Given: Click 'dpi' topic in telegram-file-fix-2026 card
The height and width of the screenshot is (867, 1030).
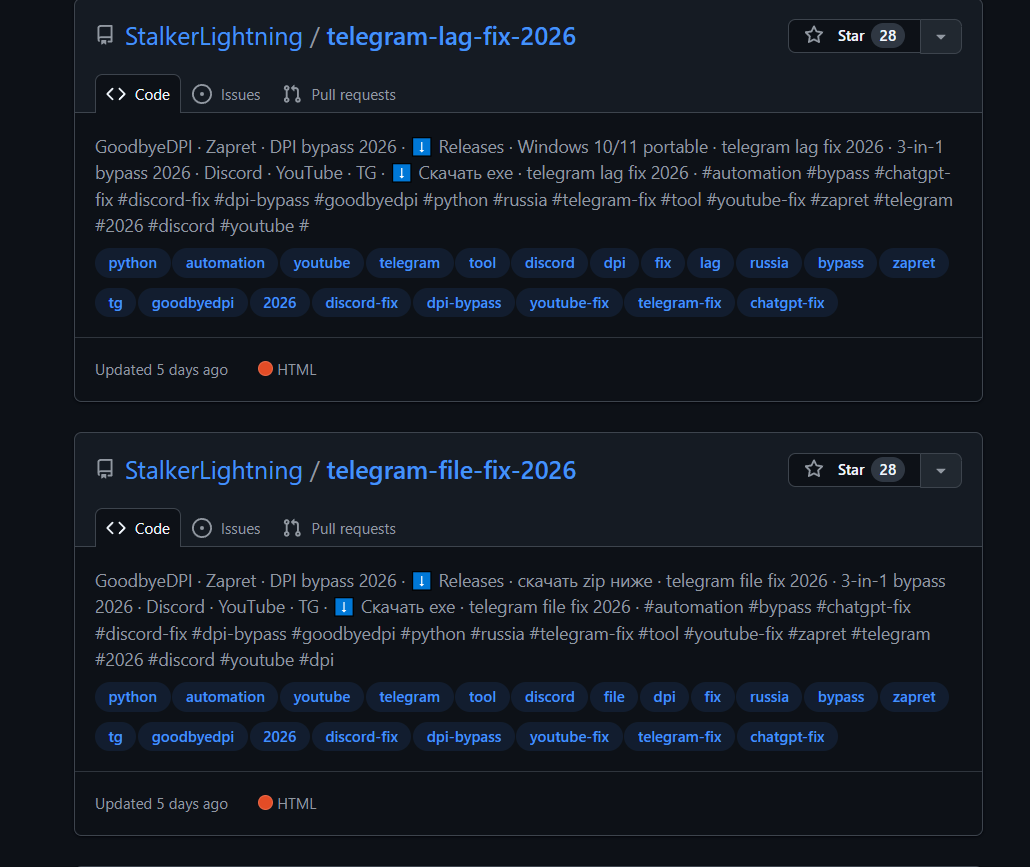Looking at the screenshot, I should pos(665,698).
